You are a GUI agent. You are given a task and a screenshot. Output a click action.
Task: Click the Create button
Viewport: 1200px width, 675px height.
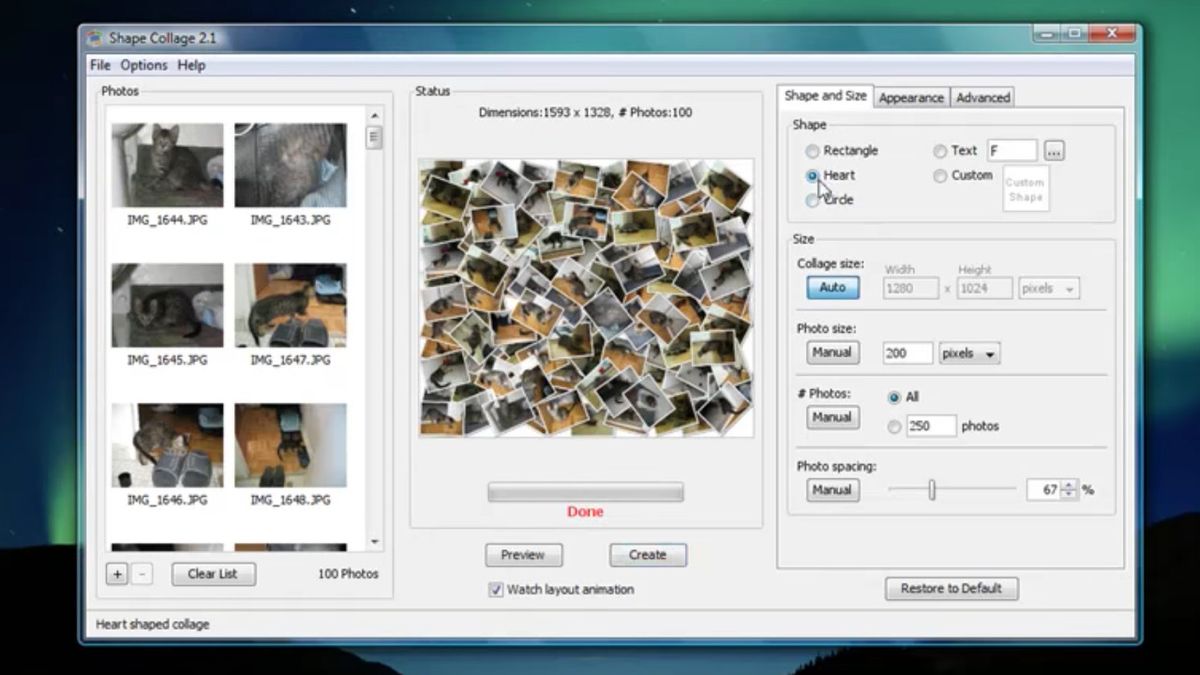coord(647,554)
